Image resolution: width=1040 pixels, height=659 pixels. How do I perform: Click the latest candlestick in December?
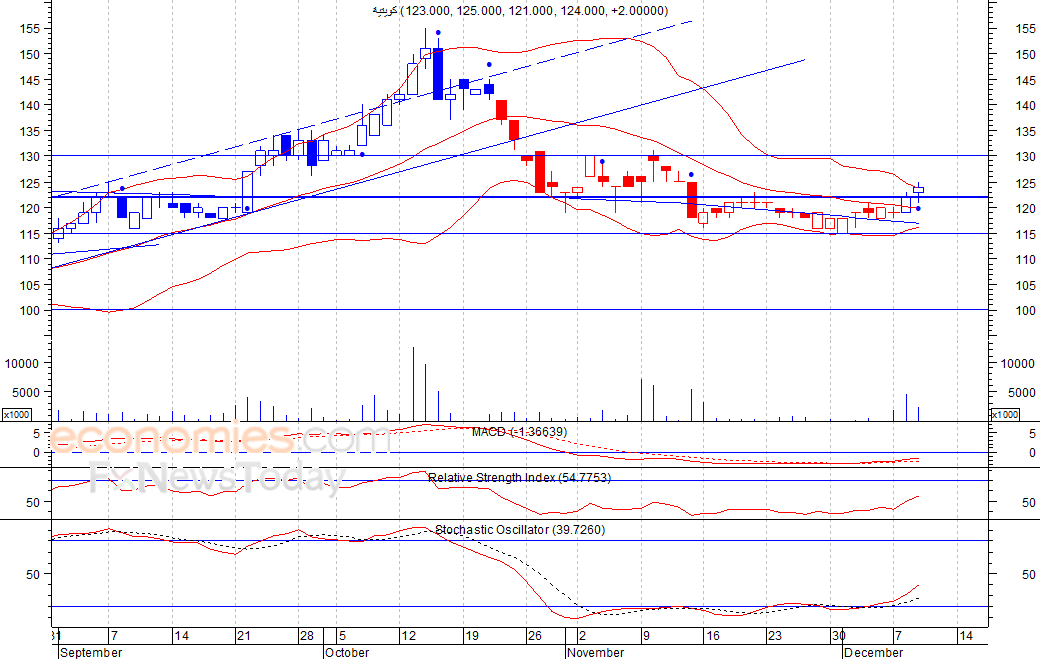[x=919, y=190]
